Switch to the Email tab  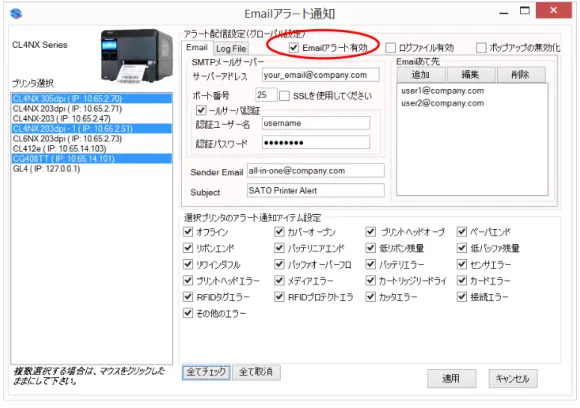(x=197, y=47)
